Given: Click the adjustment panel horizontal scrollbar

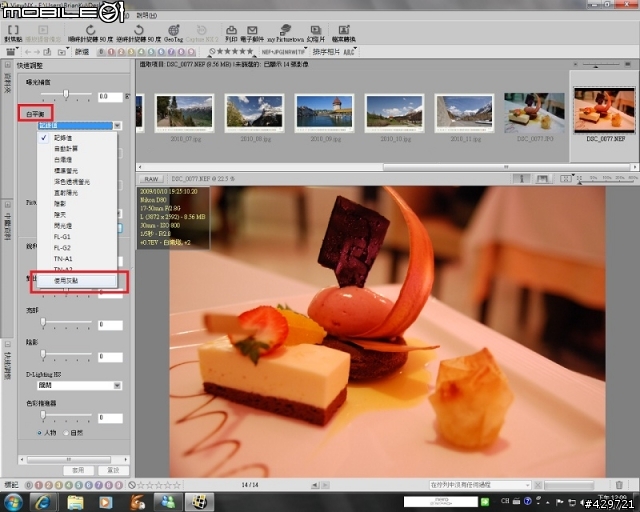Looking at the screenshot, I should [x=69, y=460].
